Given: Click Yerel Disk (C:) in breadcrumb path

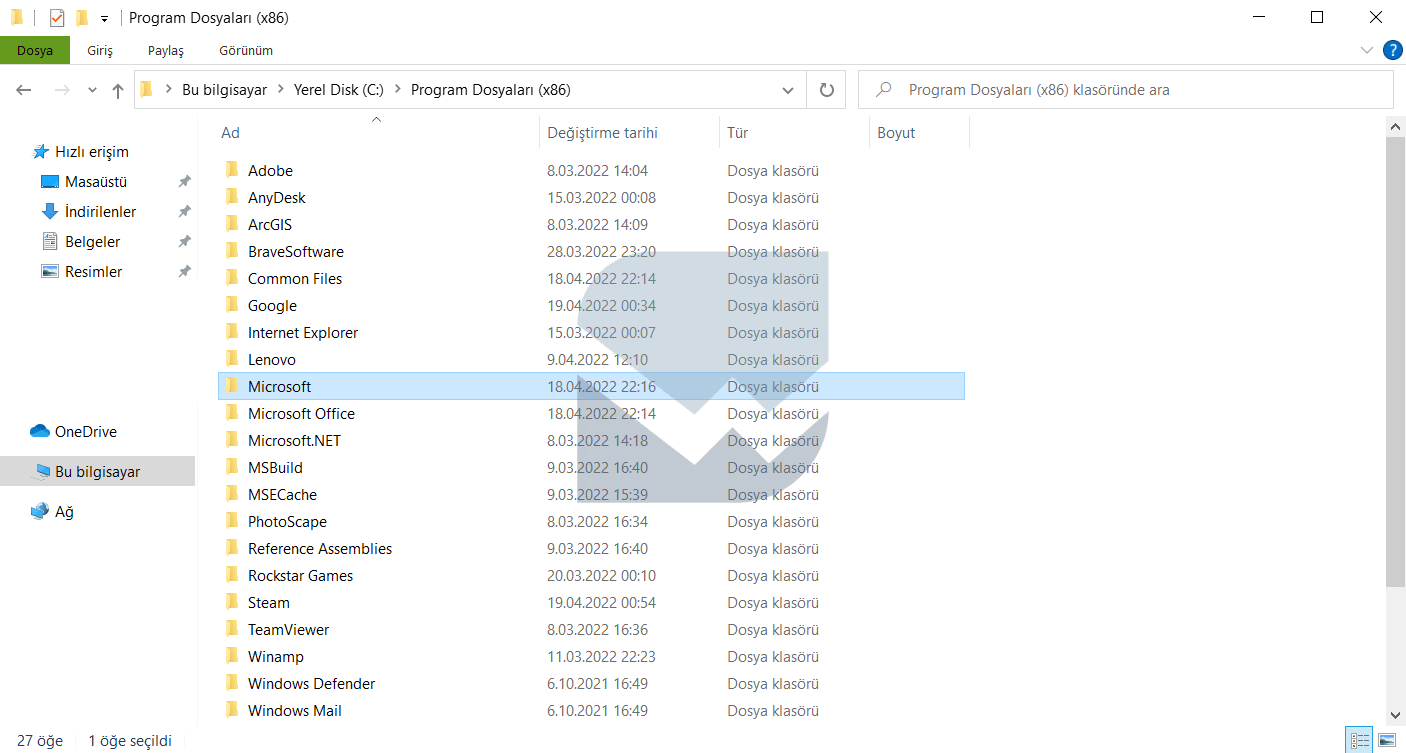Looking at the screenshot, I should tap(338, 90).
